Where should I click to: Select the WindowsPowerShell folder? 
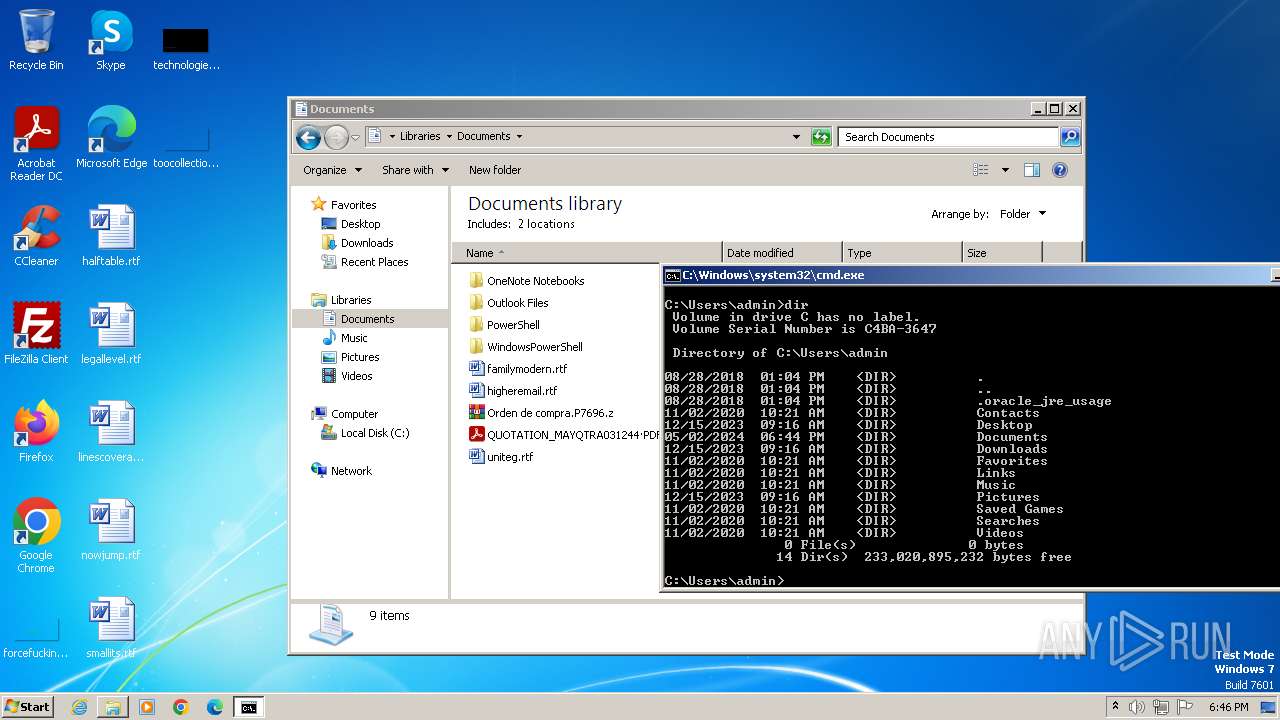coord(525,347)
